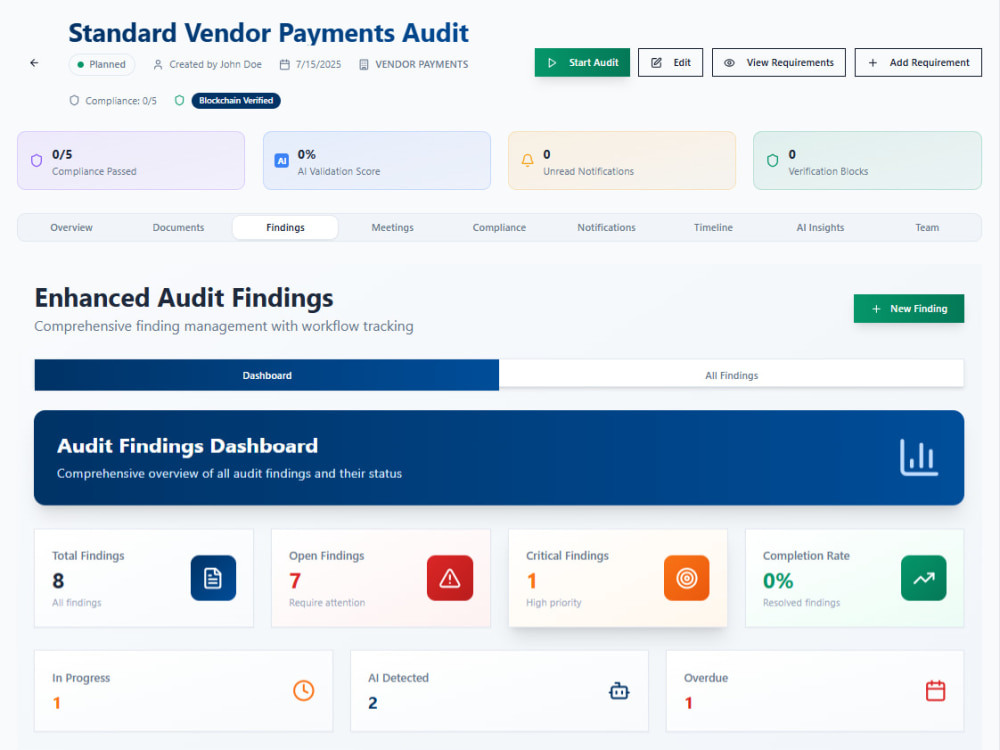Click the Audit Findings Dashboard heading

pyautogui.click(x=188, y=446)
